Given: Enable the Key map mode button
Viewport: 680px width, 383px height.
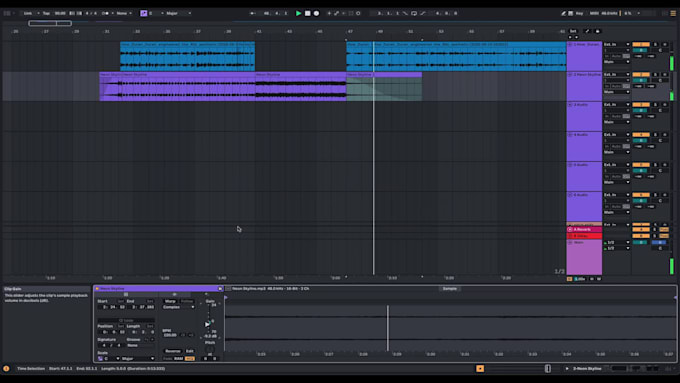Looking at the screenshot, I should click(579, 13).
